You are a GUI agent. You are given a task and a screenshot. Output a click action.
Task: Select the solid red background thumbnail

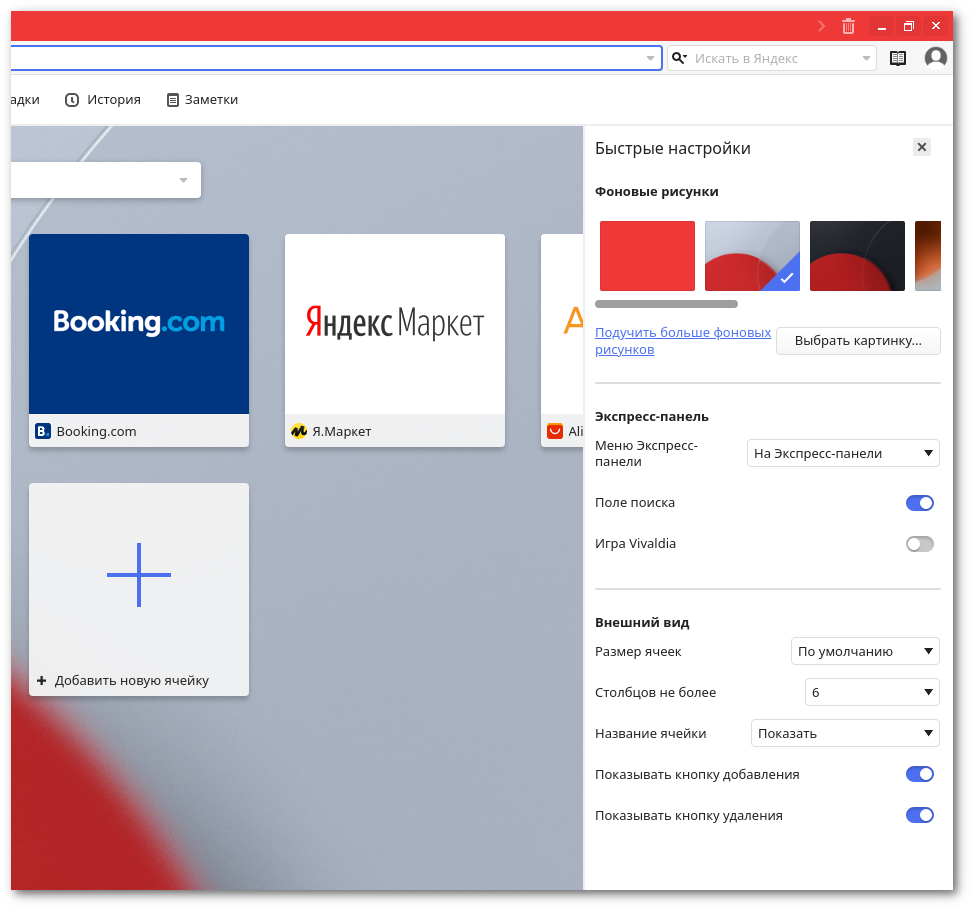(647, 255)
